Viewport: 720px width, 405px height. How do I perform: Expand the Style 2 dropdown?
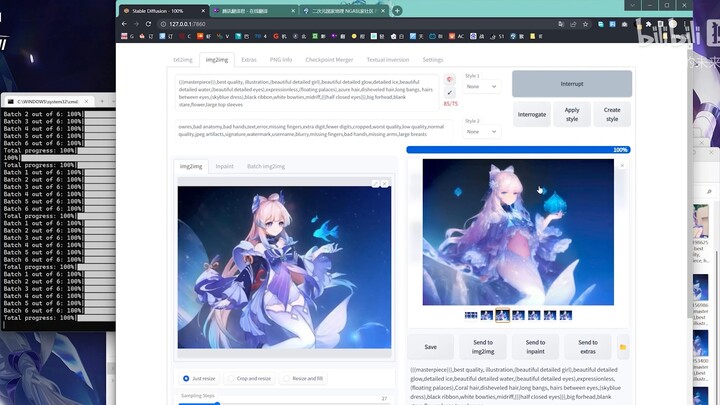pyautogui.click(x=481, y=131)
